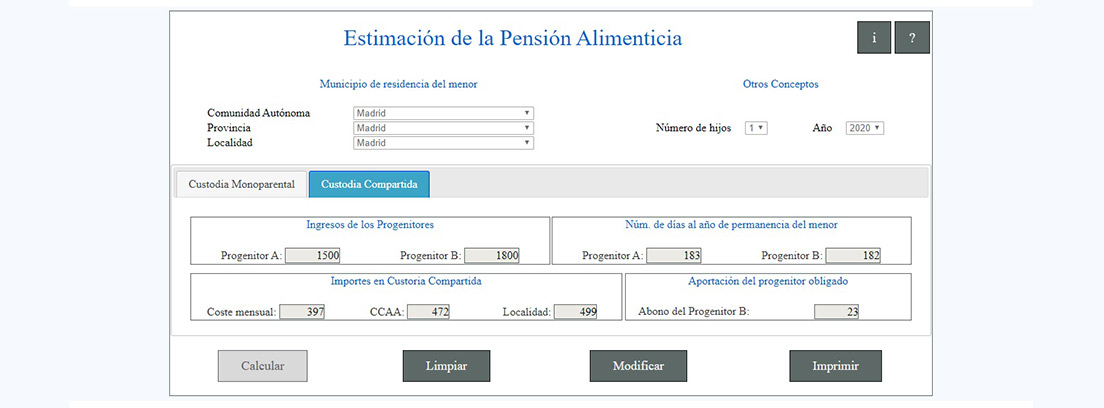1104x408 pixels.
Task: Click the Abono del Progenitor B field
Action: 836,311
